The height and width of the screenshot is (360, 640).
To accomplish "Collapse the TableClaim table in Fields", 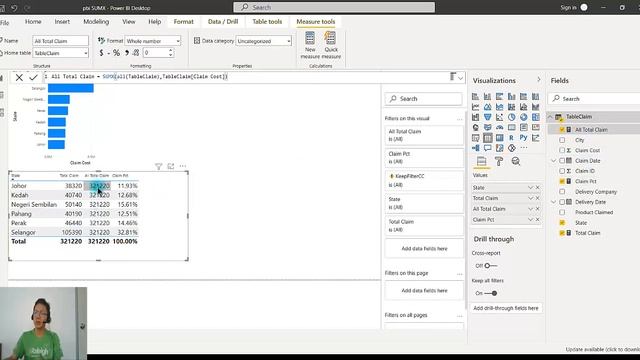I will [550, 117].
